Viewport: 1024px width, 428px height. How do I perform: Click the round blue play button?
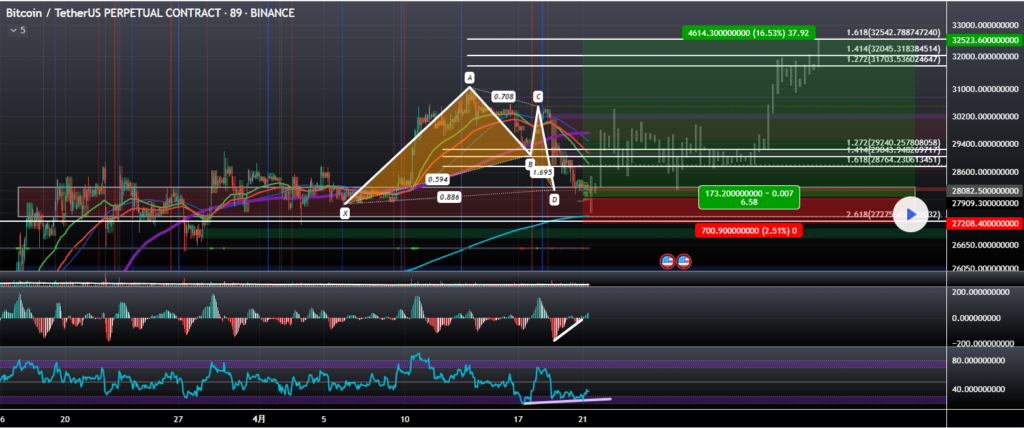[909, 214]
